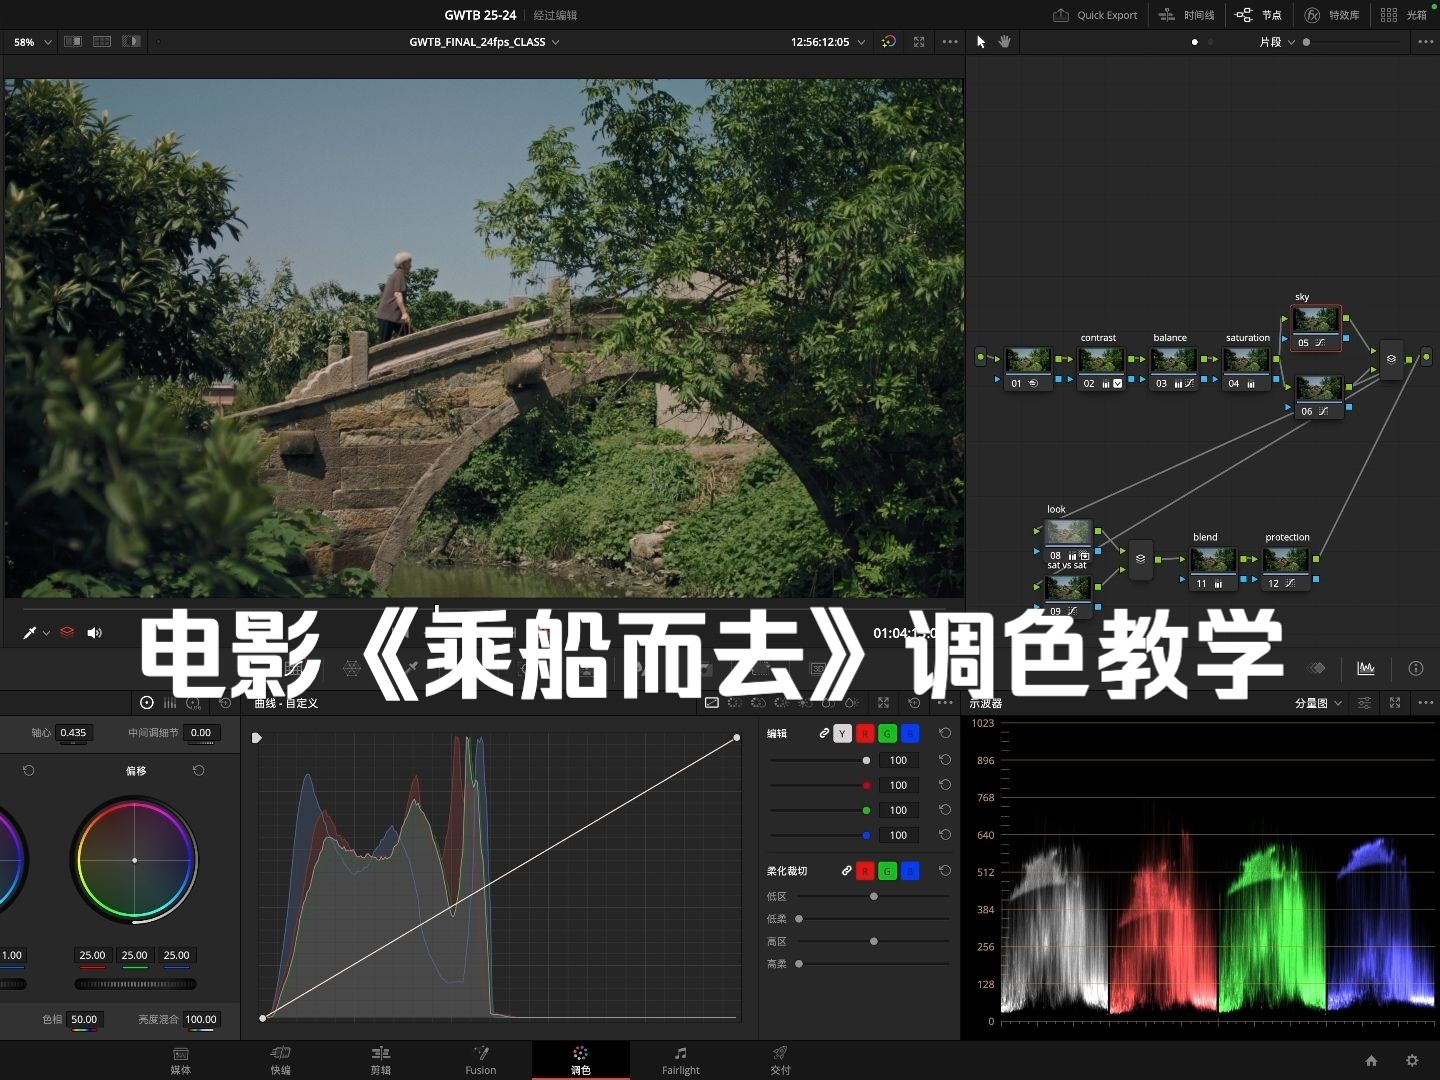Select the pointer arrow tool above the node graph
The image size is (1440, 1080).
(x=981, y=42)
